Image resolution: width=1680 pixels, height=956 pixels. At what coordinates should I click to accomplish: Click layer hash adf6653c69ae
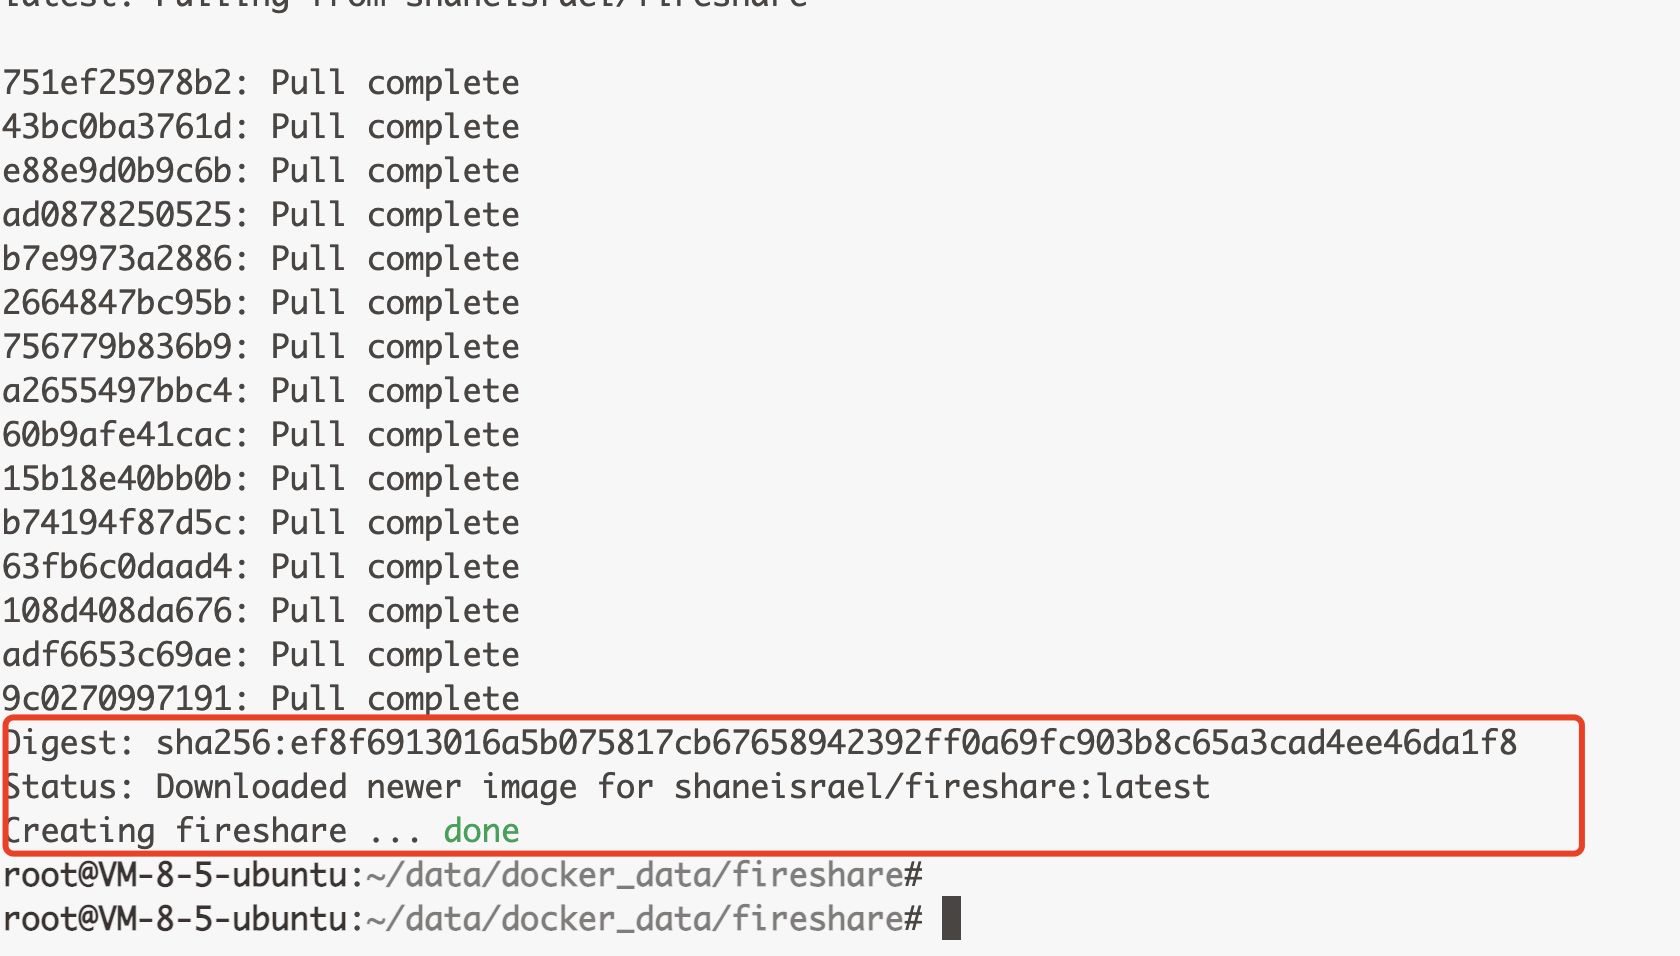118,655
